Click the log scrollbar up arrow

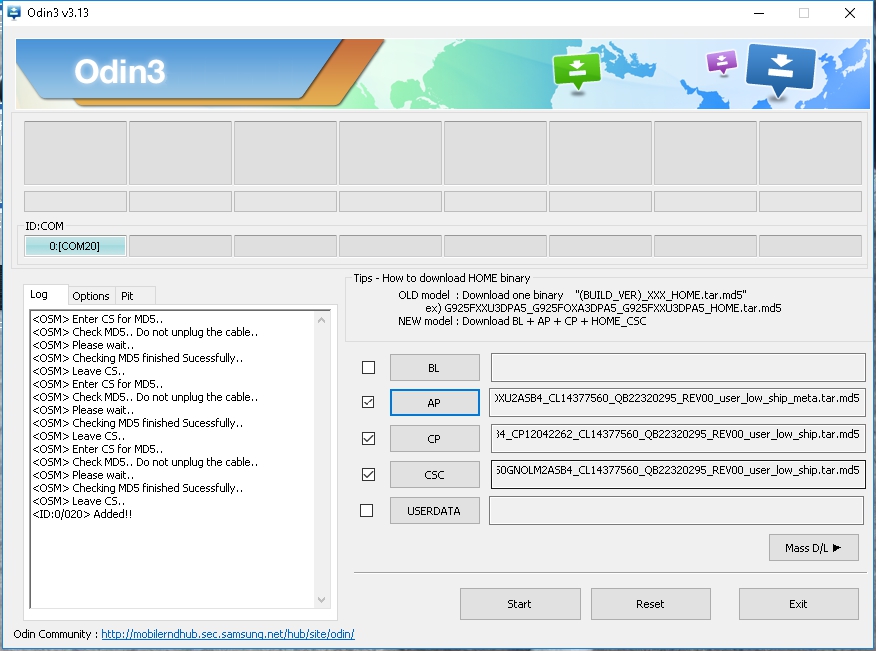tap(321, 320)
